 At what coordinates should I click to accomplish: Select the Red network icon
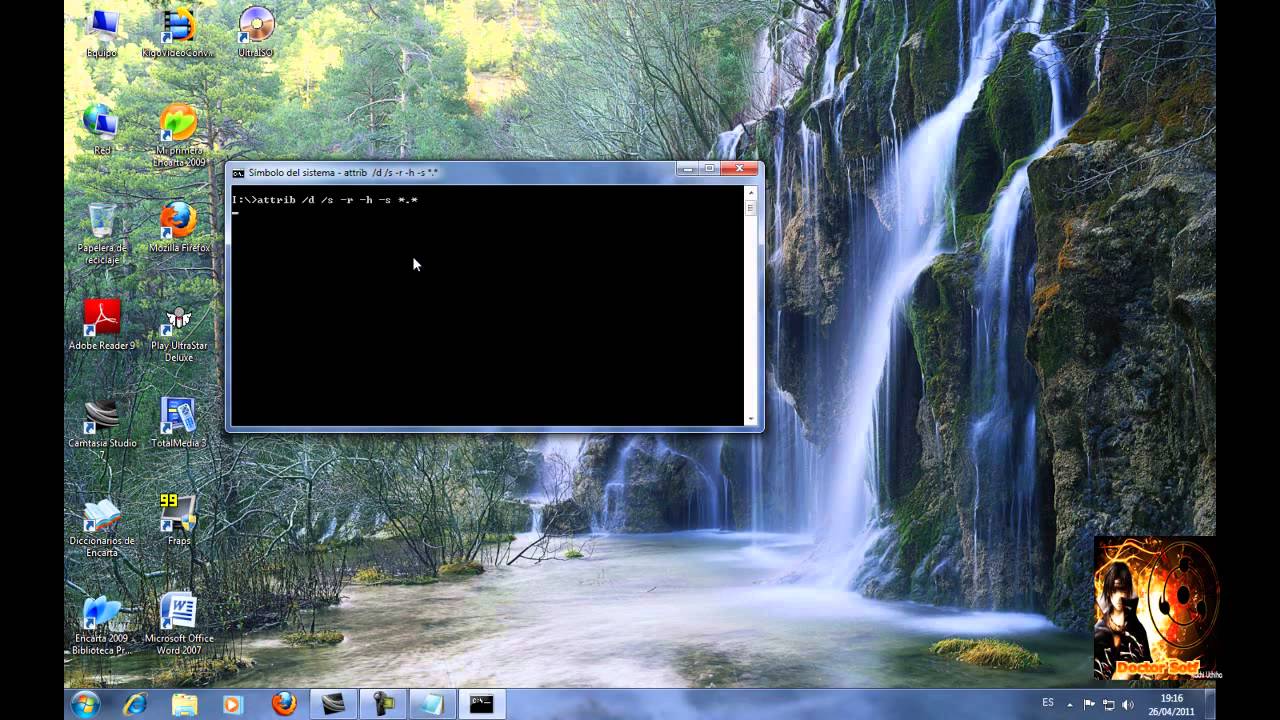coord(101,129)
